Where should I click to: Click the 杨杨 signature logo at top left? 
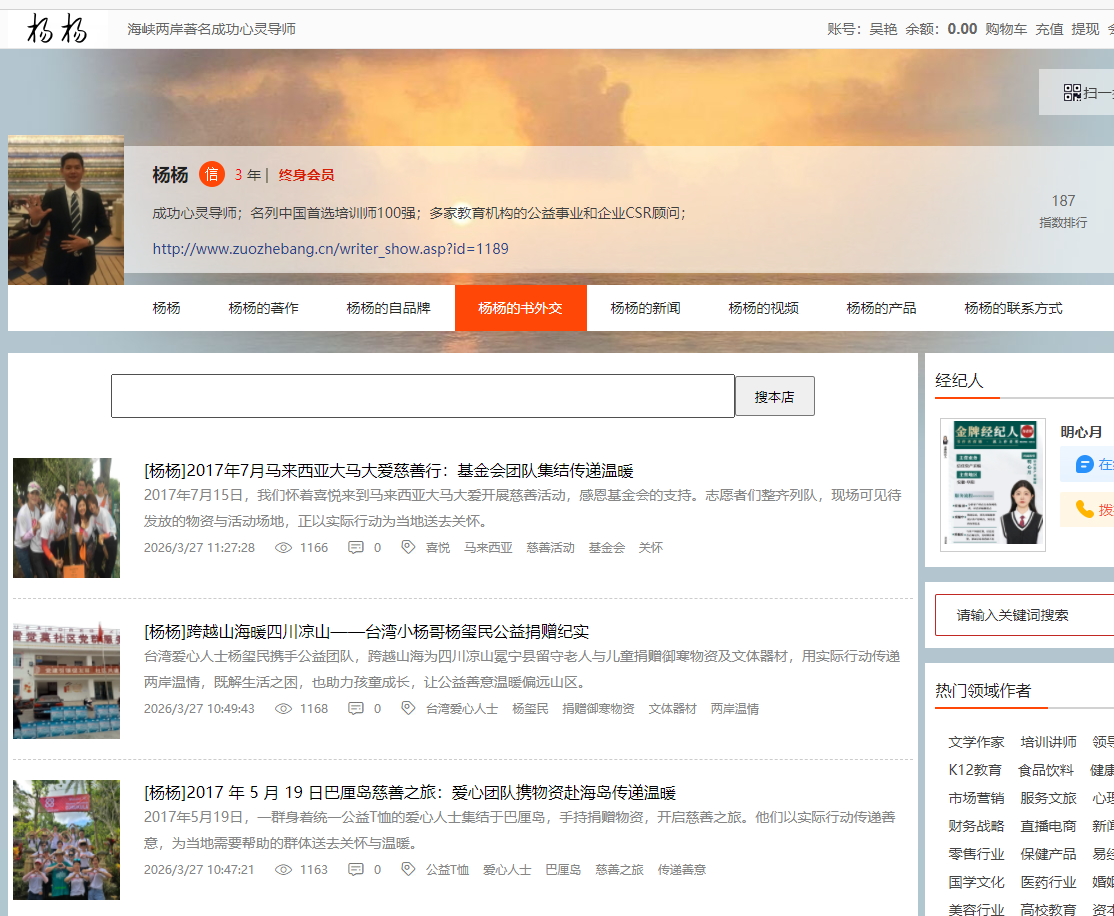[x=57, y=29]
